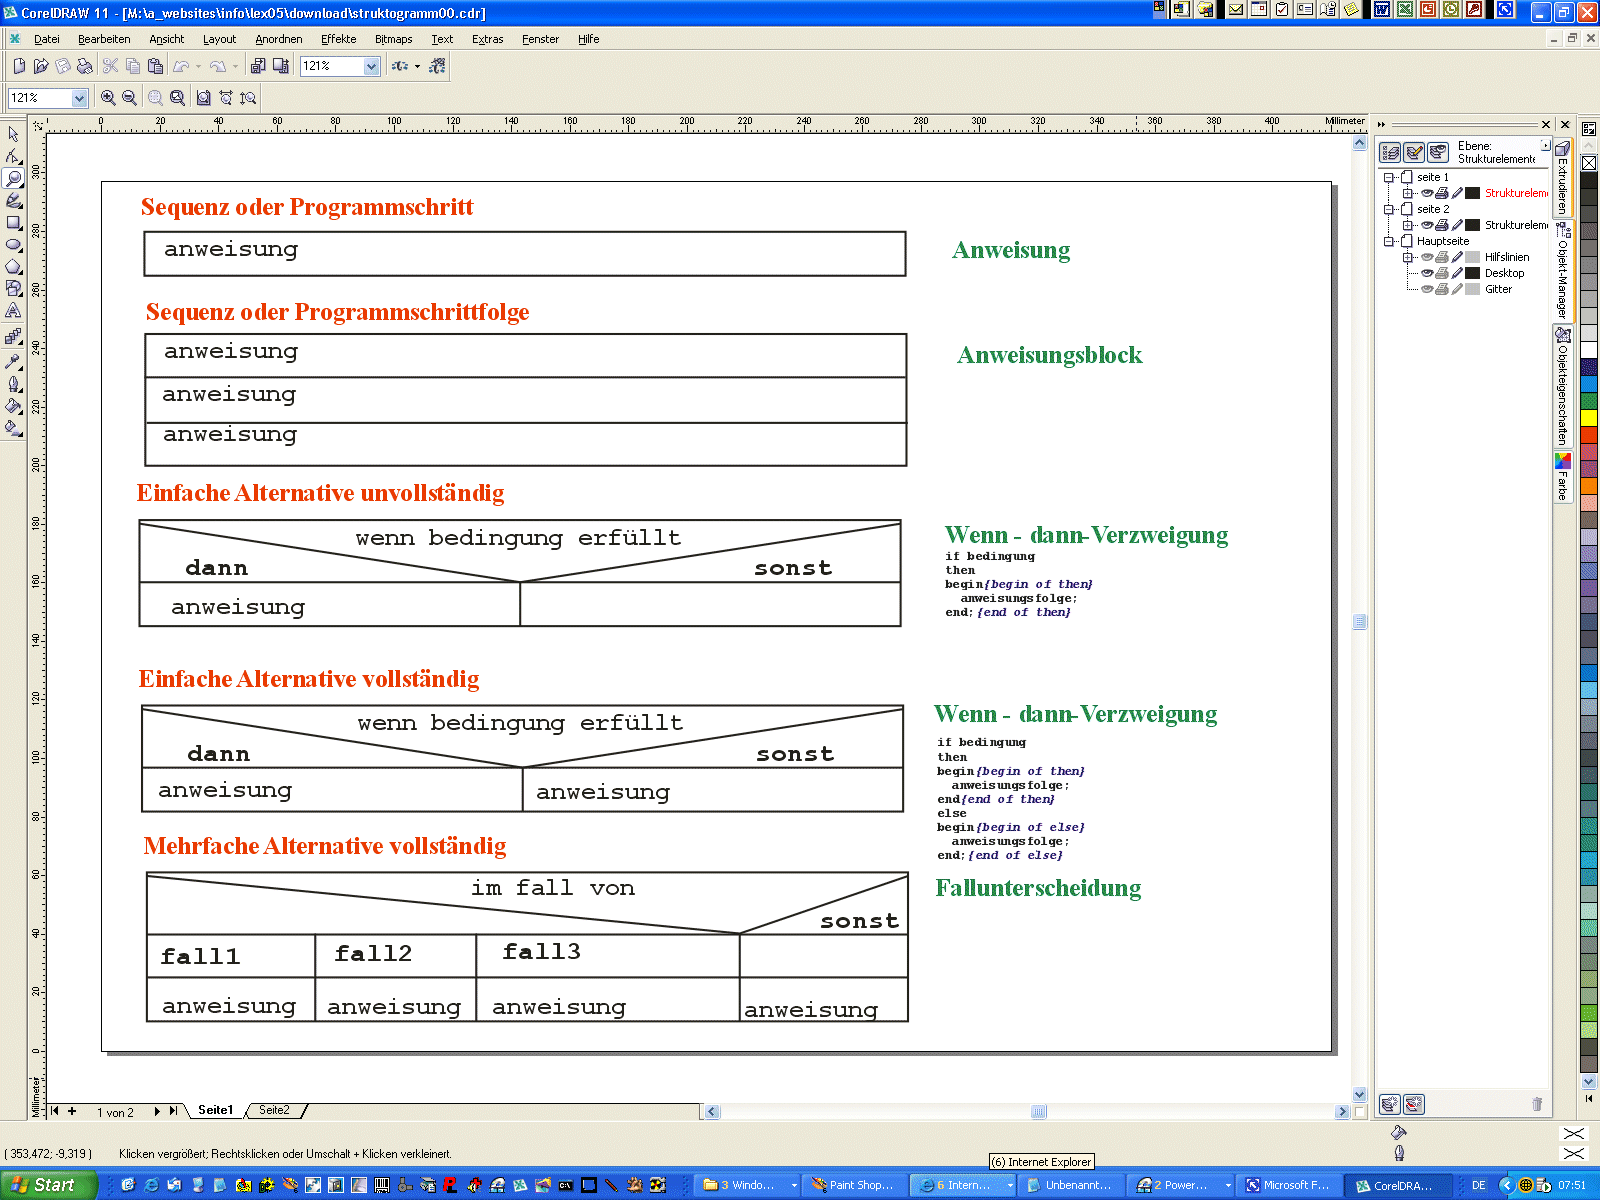The image size is (1600, 1200).
Task: Toggle visibility eye of Gitter layer
Action: pyautogui.click(x=1427, y=289)
